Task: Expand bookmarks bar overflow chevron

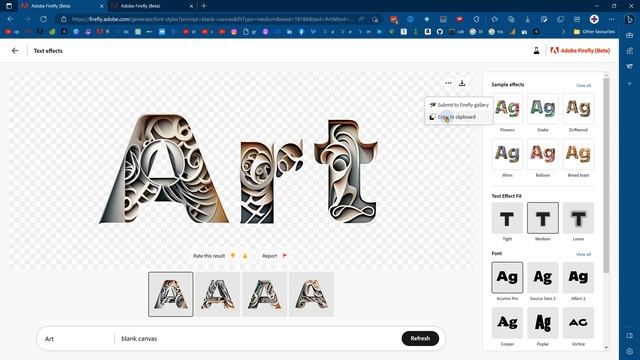Action: 564,31
